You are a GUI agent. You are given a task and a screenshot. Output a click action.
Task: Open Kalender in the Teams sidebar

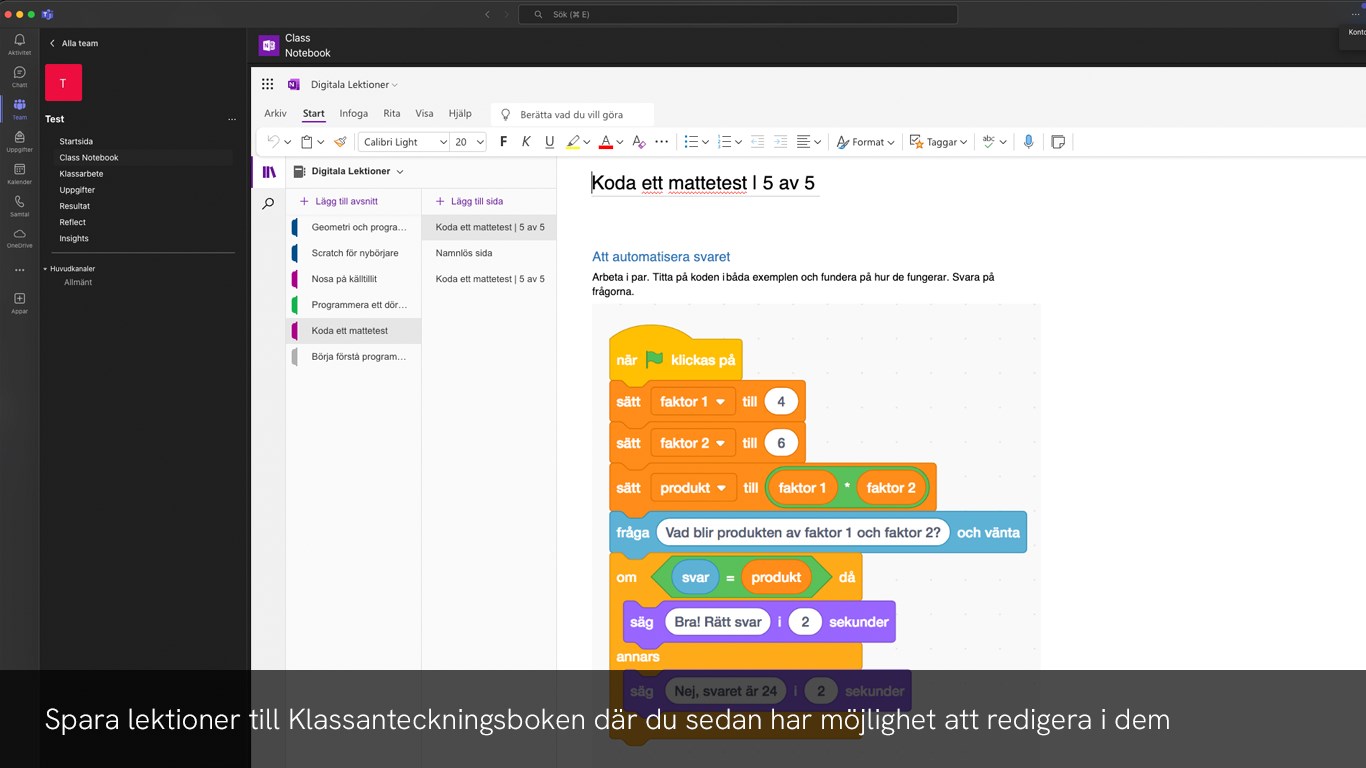tap(19, 174)
